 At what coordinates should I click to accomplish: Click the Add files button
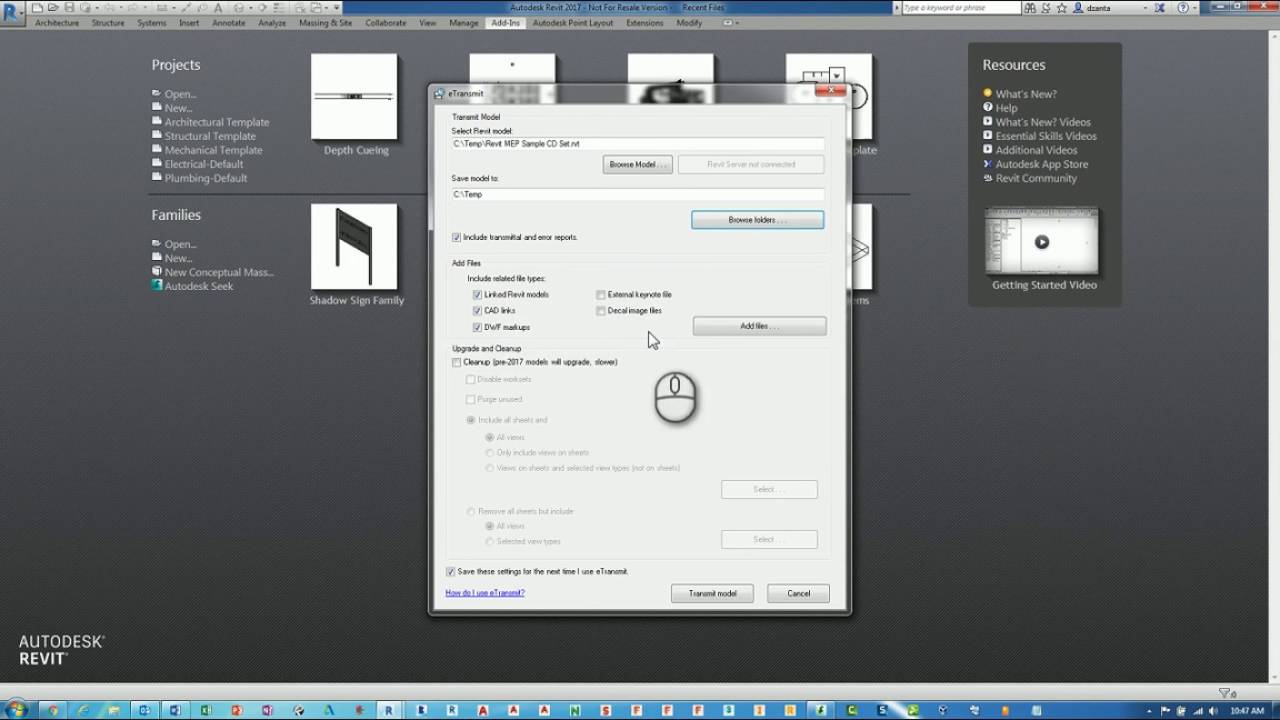point(760,326)
